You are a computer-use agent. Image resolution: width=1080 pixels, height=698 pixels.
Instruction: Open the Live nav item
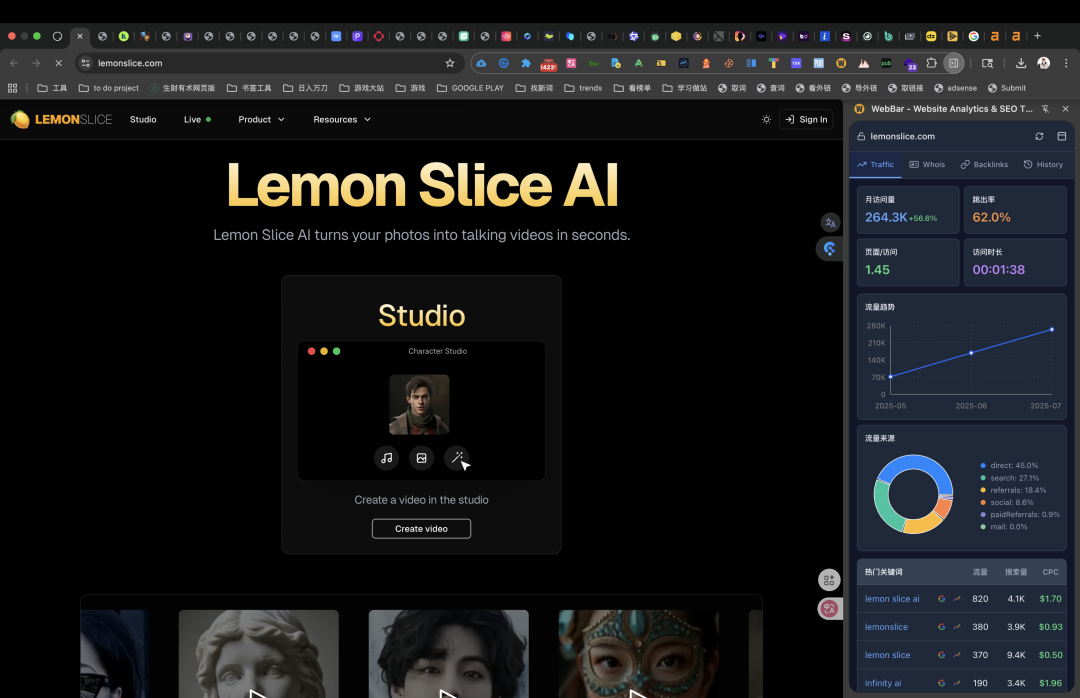[197, 119]
